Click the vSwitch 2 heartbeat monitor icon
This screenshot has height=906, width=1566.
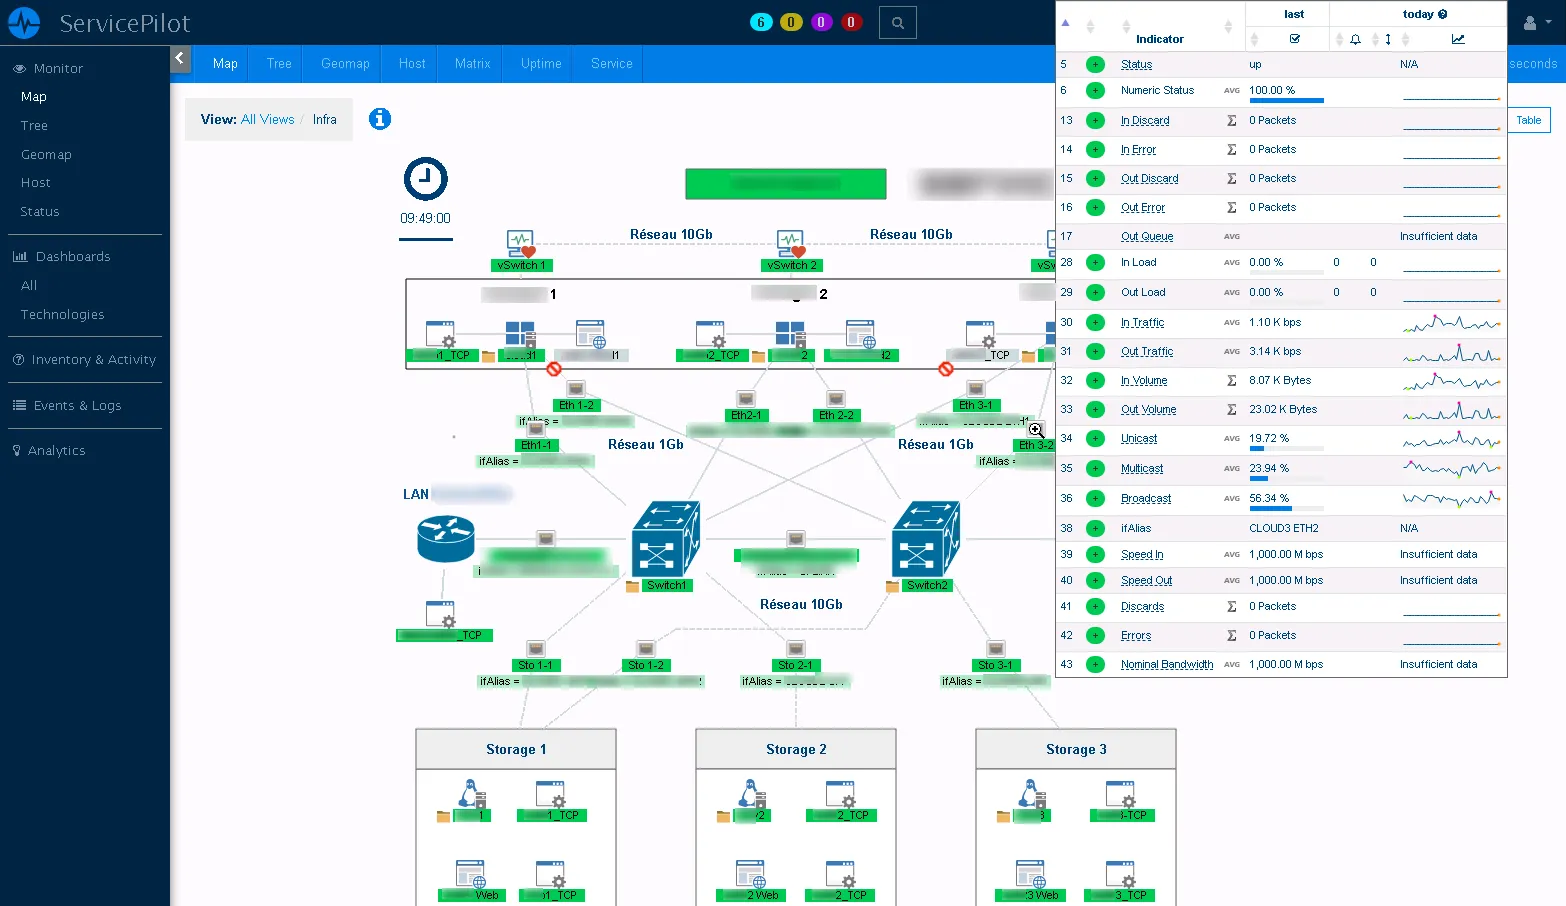791,243
